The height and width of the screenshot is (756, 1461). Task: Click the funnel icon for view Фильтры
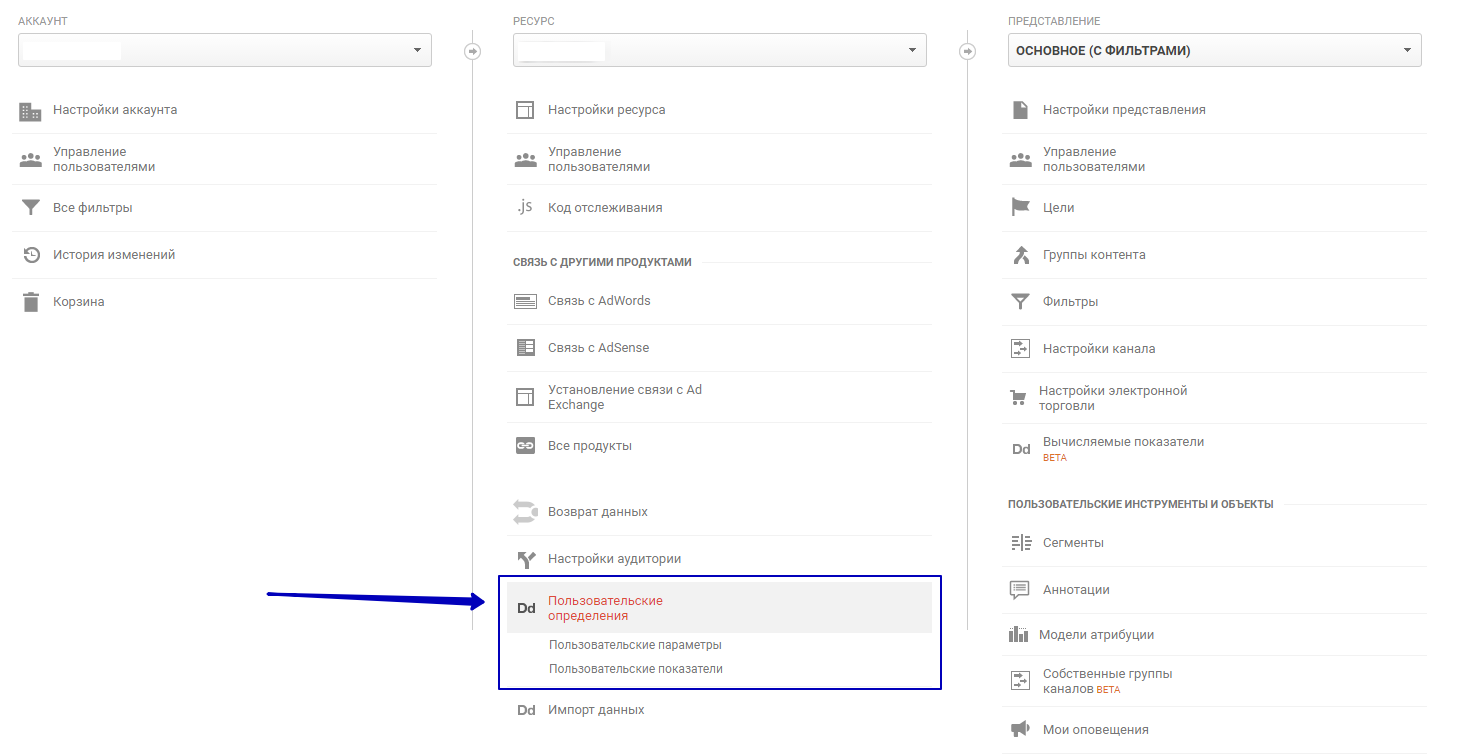coord(1020,302)
